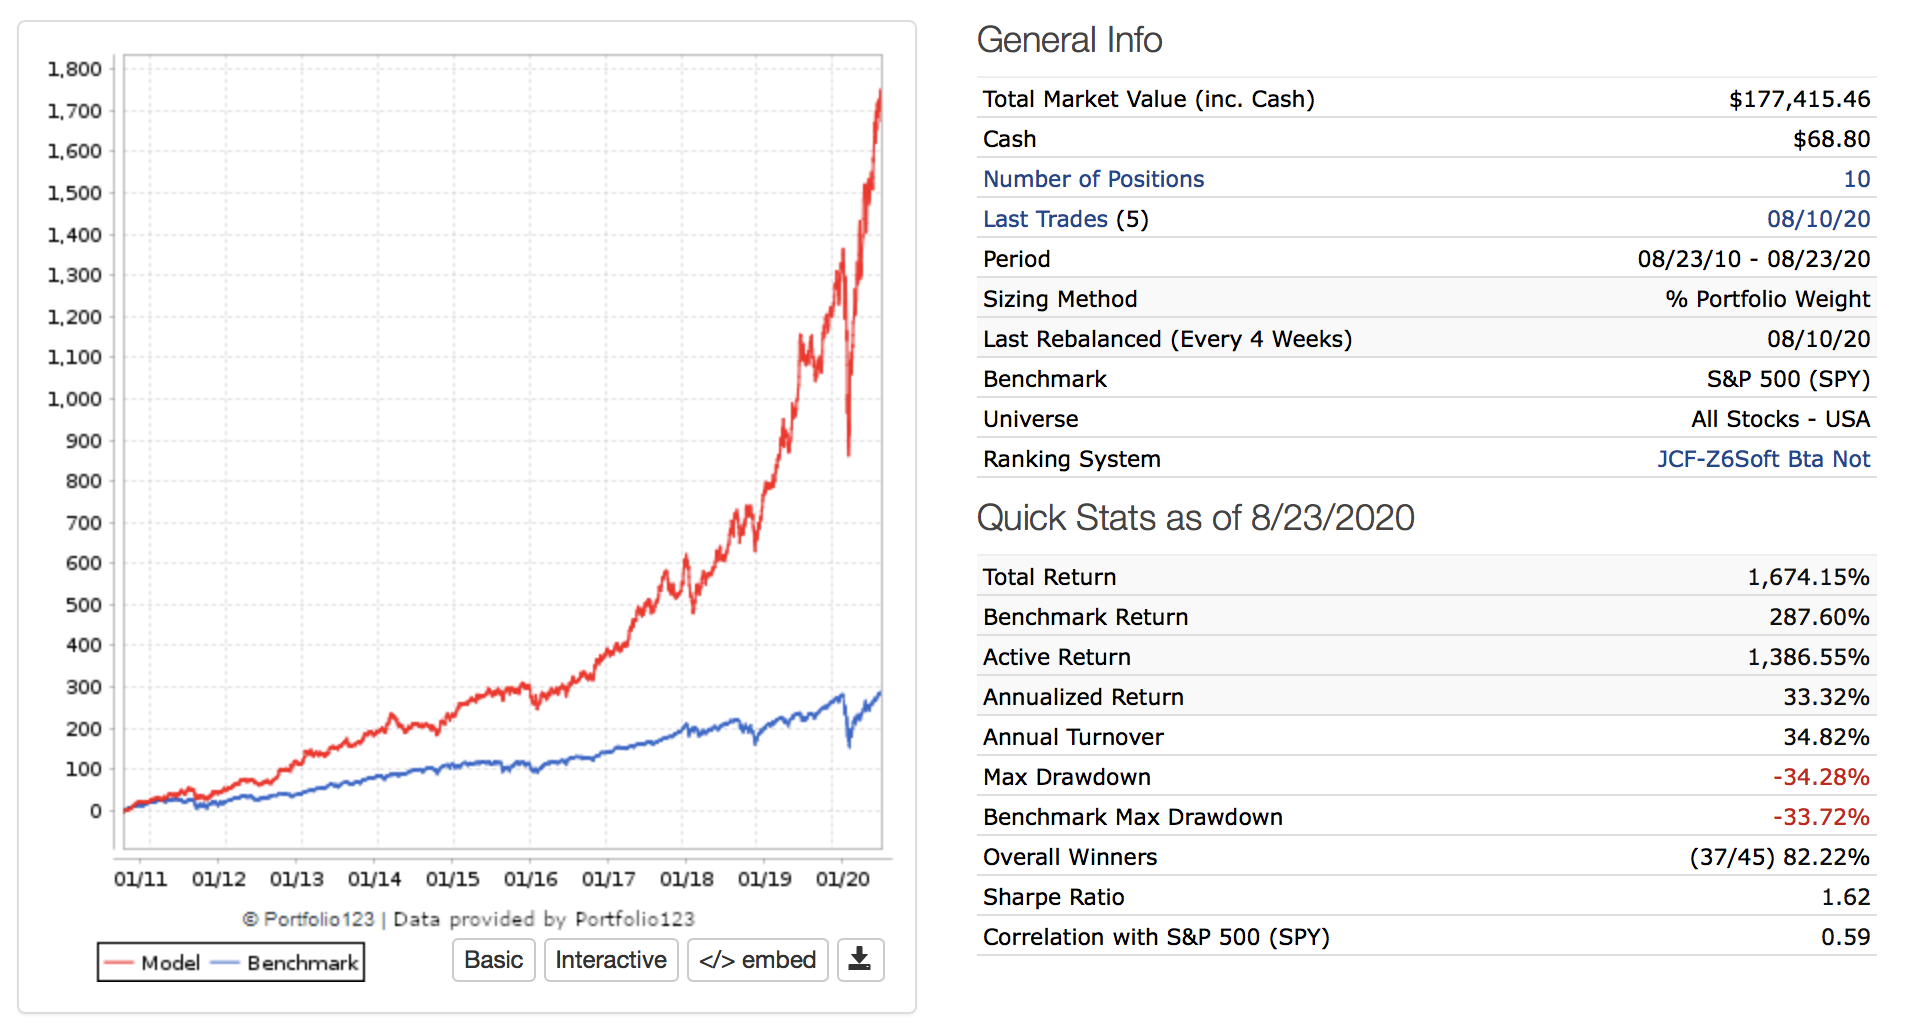Click the S&P 500 (SPY) benchmark value

pyautogui.click(x=1788, y=379)
